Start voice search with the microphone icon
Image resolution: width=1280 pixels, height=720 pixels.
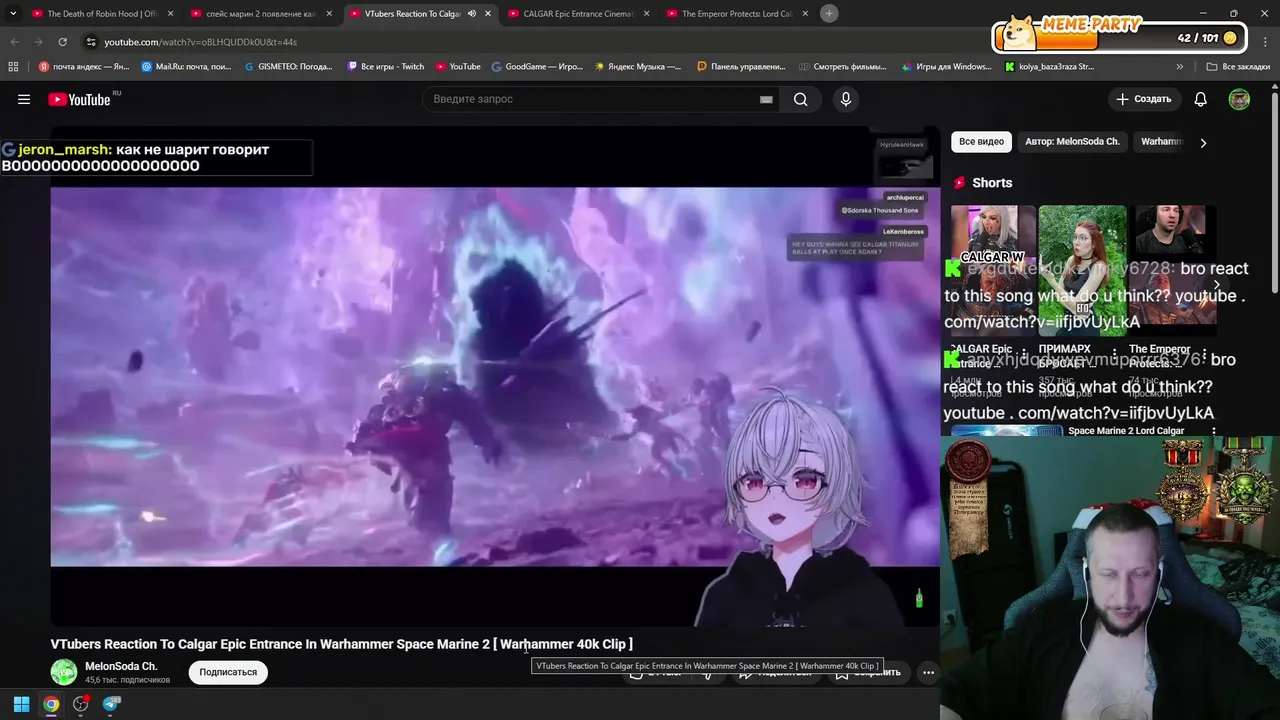pyautogui.click(x=846, y=99)
